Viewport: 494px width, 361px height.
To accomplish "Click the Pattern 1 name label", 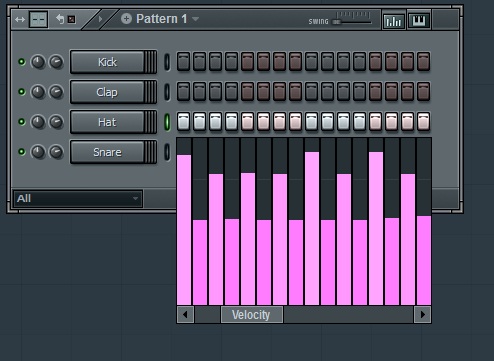I will tap(161, 19).
